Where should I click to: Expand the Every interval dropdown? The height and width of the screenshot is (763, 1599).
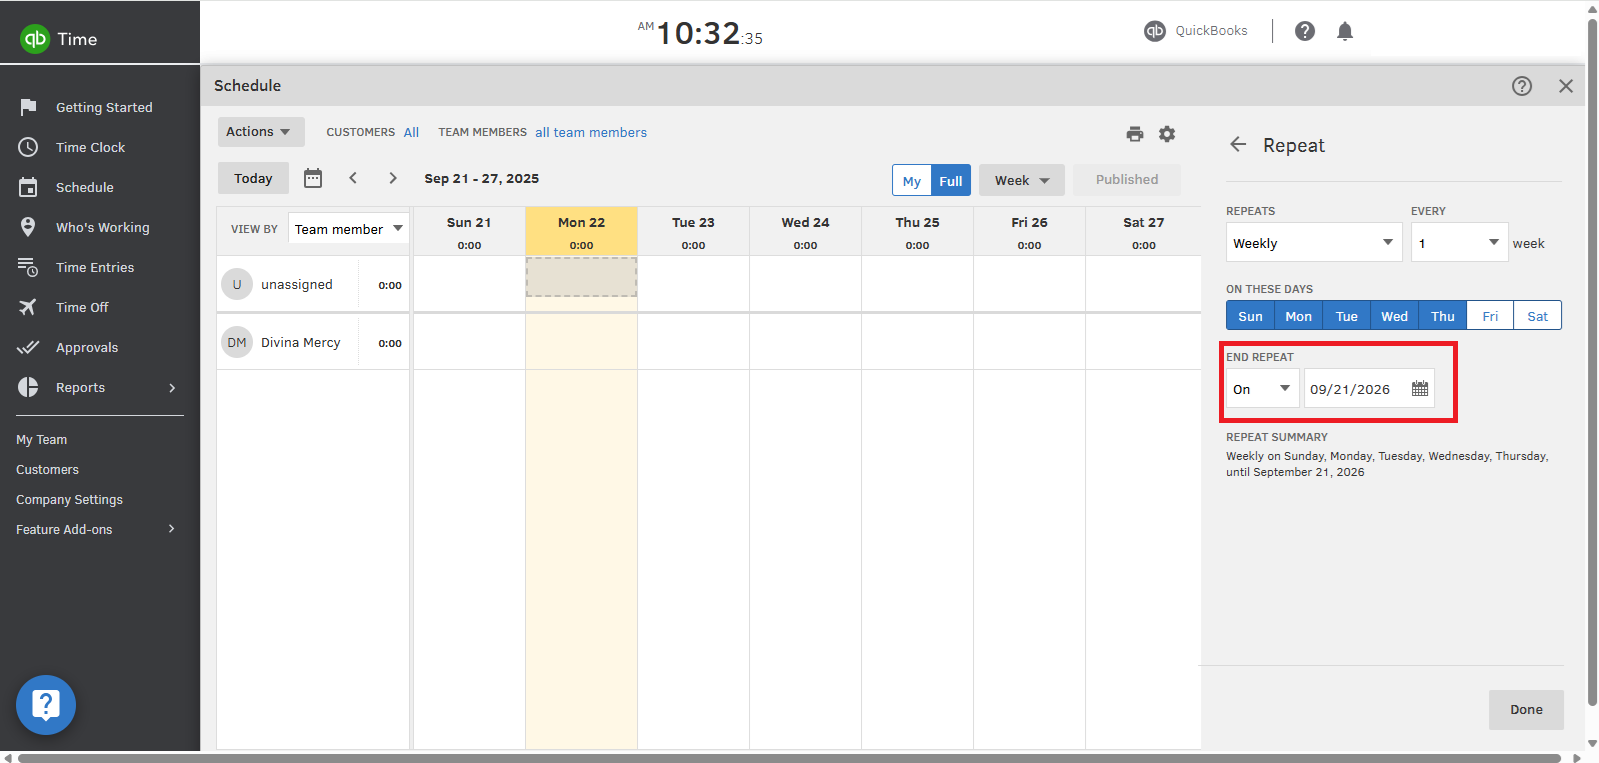pyautogui.click(x=1459, y=243)
